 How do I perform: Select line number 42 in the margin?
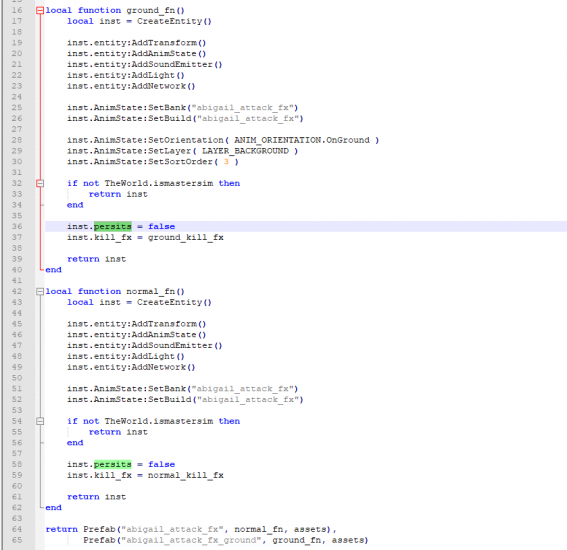click(17, 291)
